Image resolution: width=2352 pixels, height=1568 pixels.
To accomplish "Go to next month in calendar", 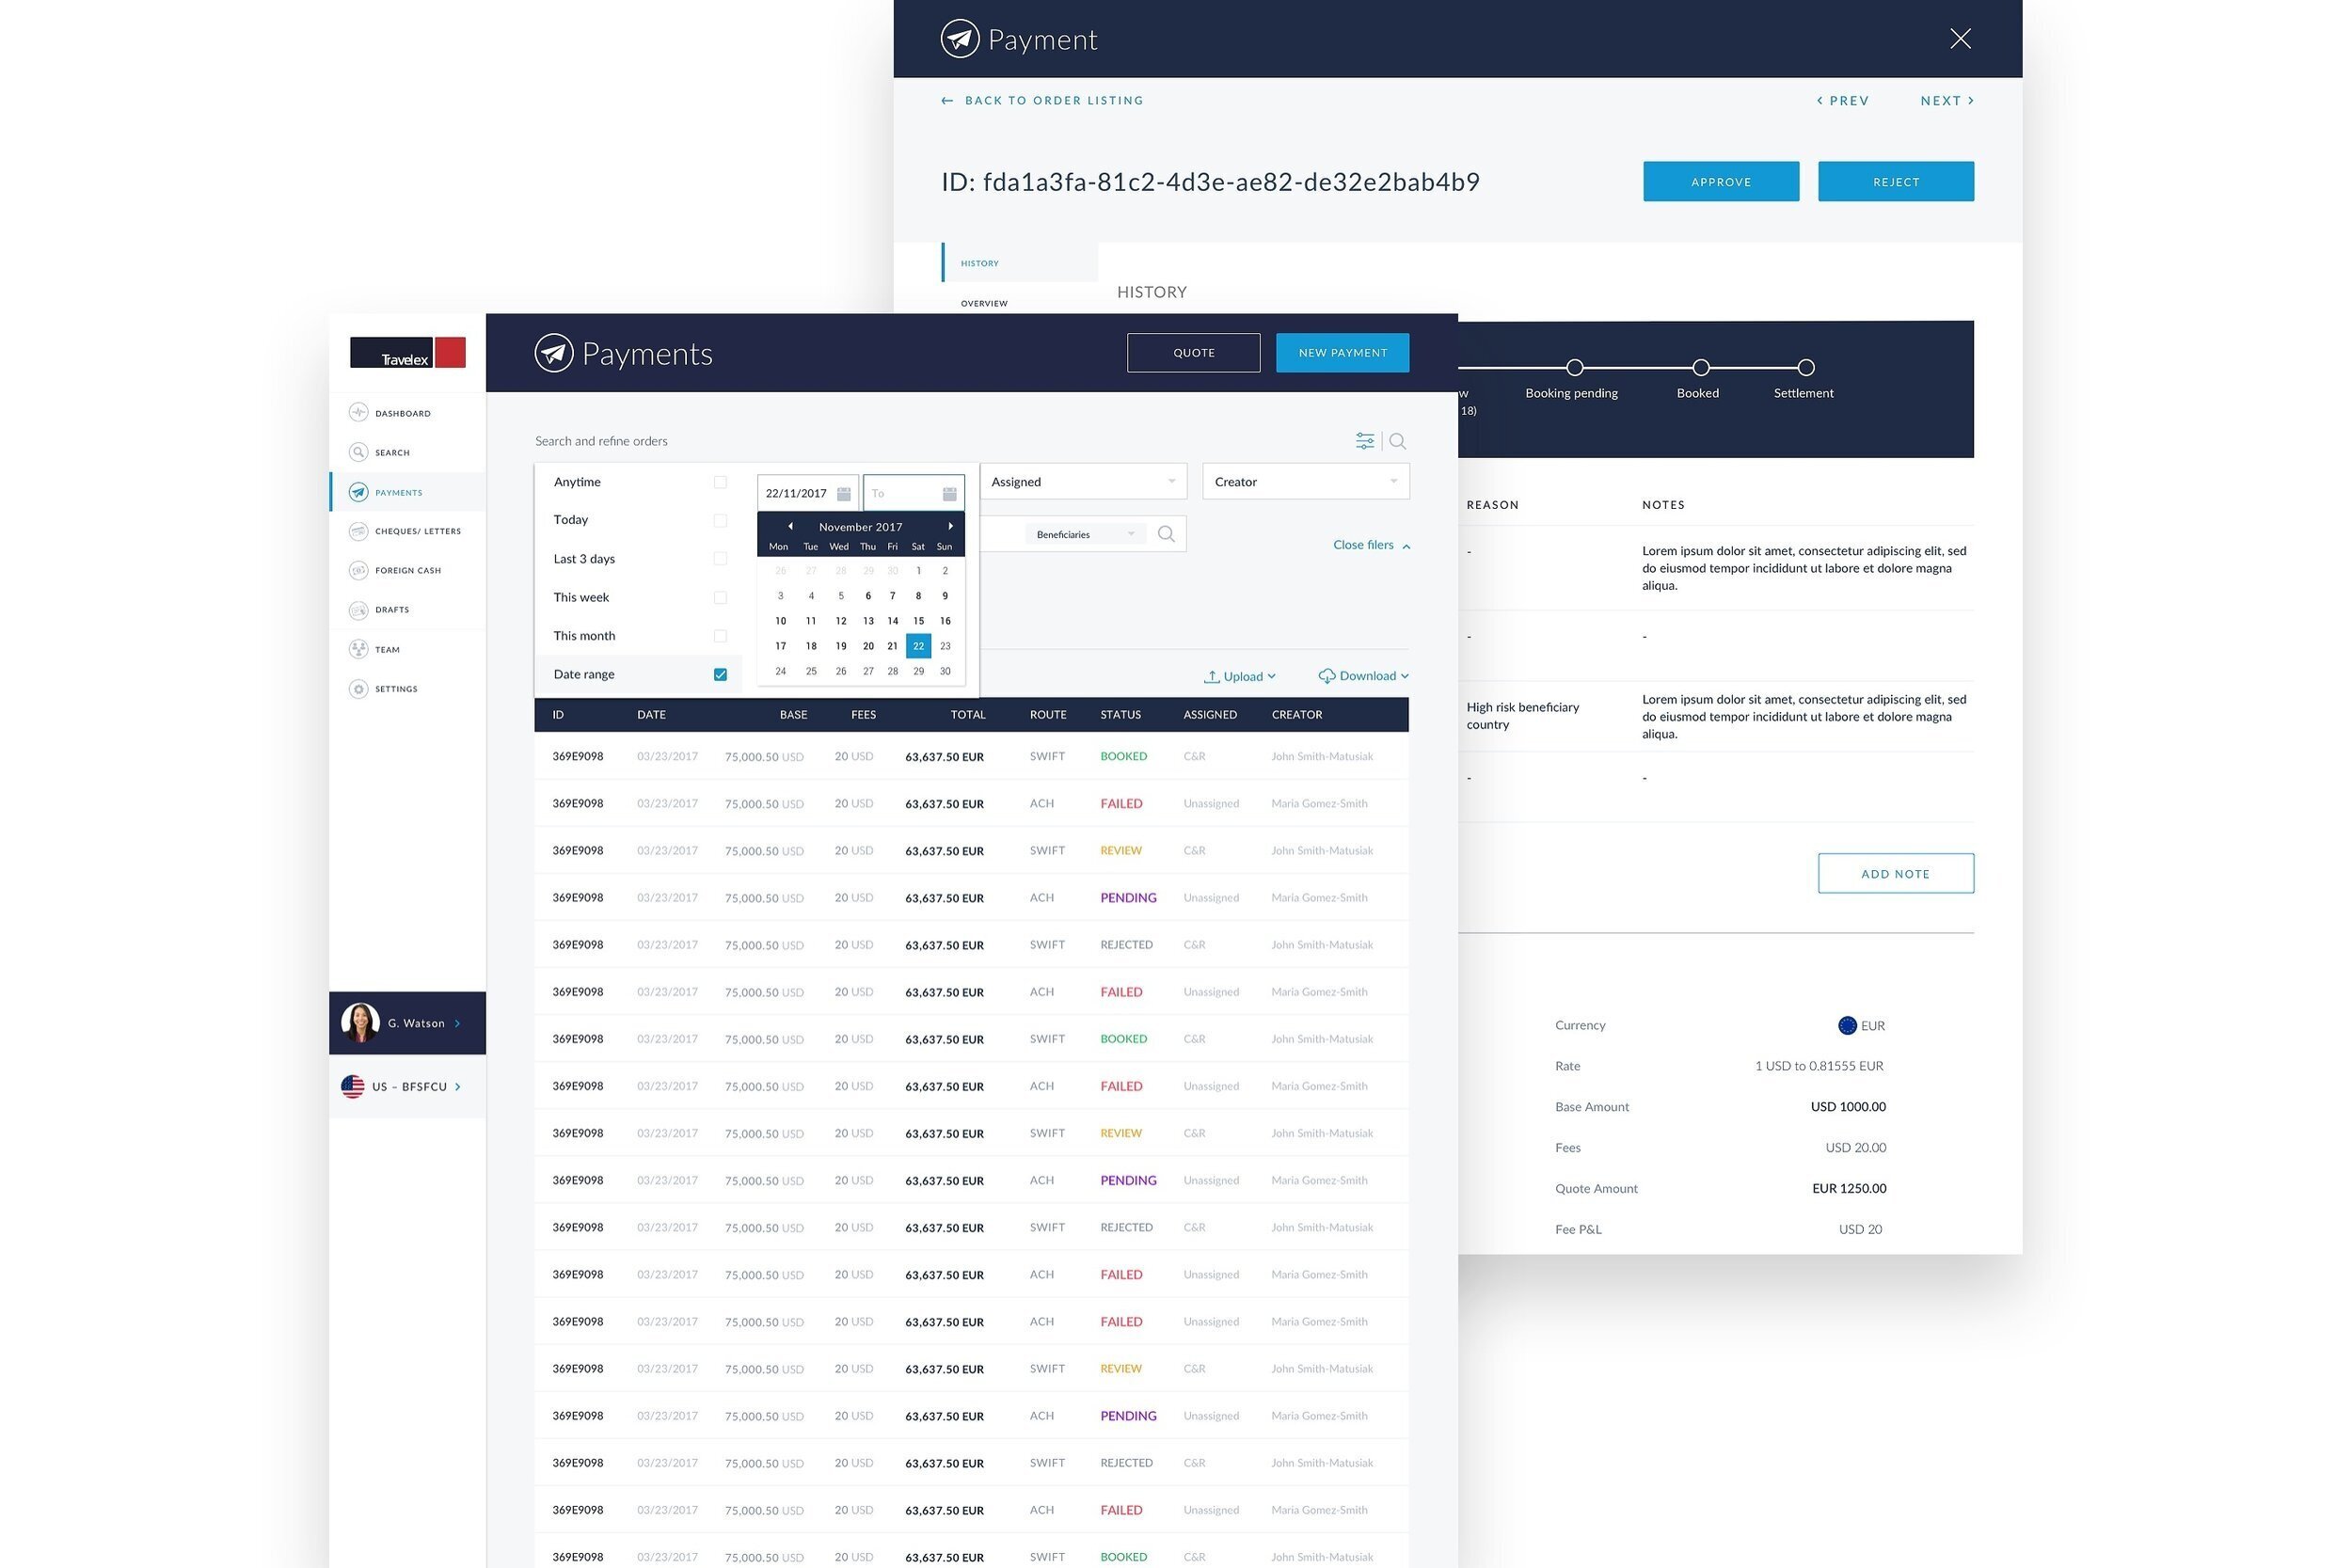I will (x=950, y=526).
